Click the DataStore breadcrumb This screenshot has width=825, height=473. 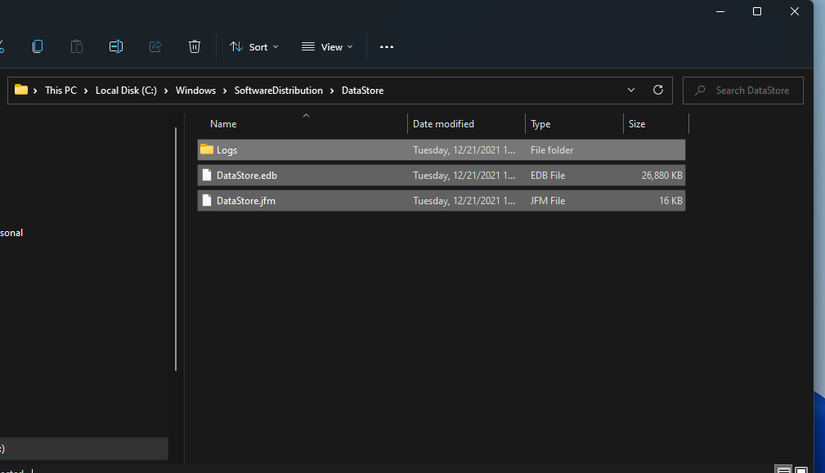click(363, 90)
